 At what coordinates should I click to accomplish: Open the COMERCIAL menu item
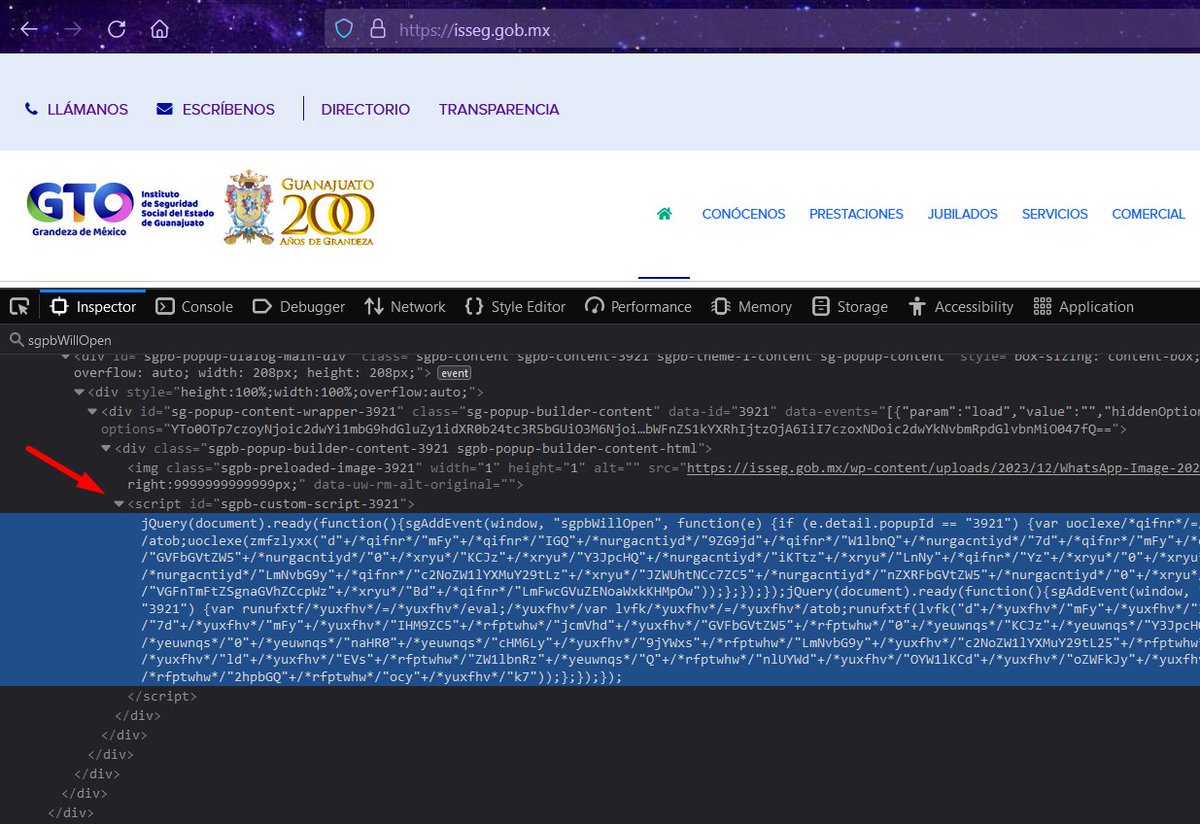tap(1148, 214)
